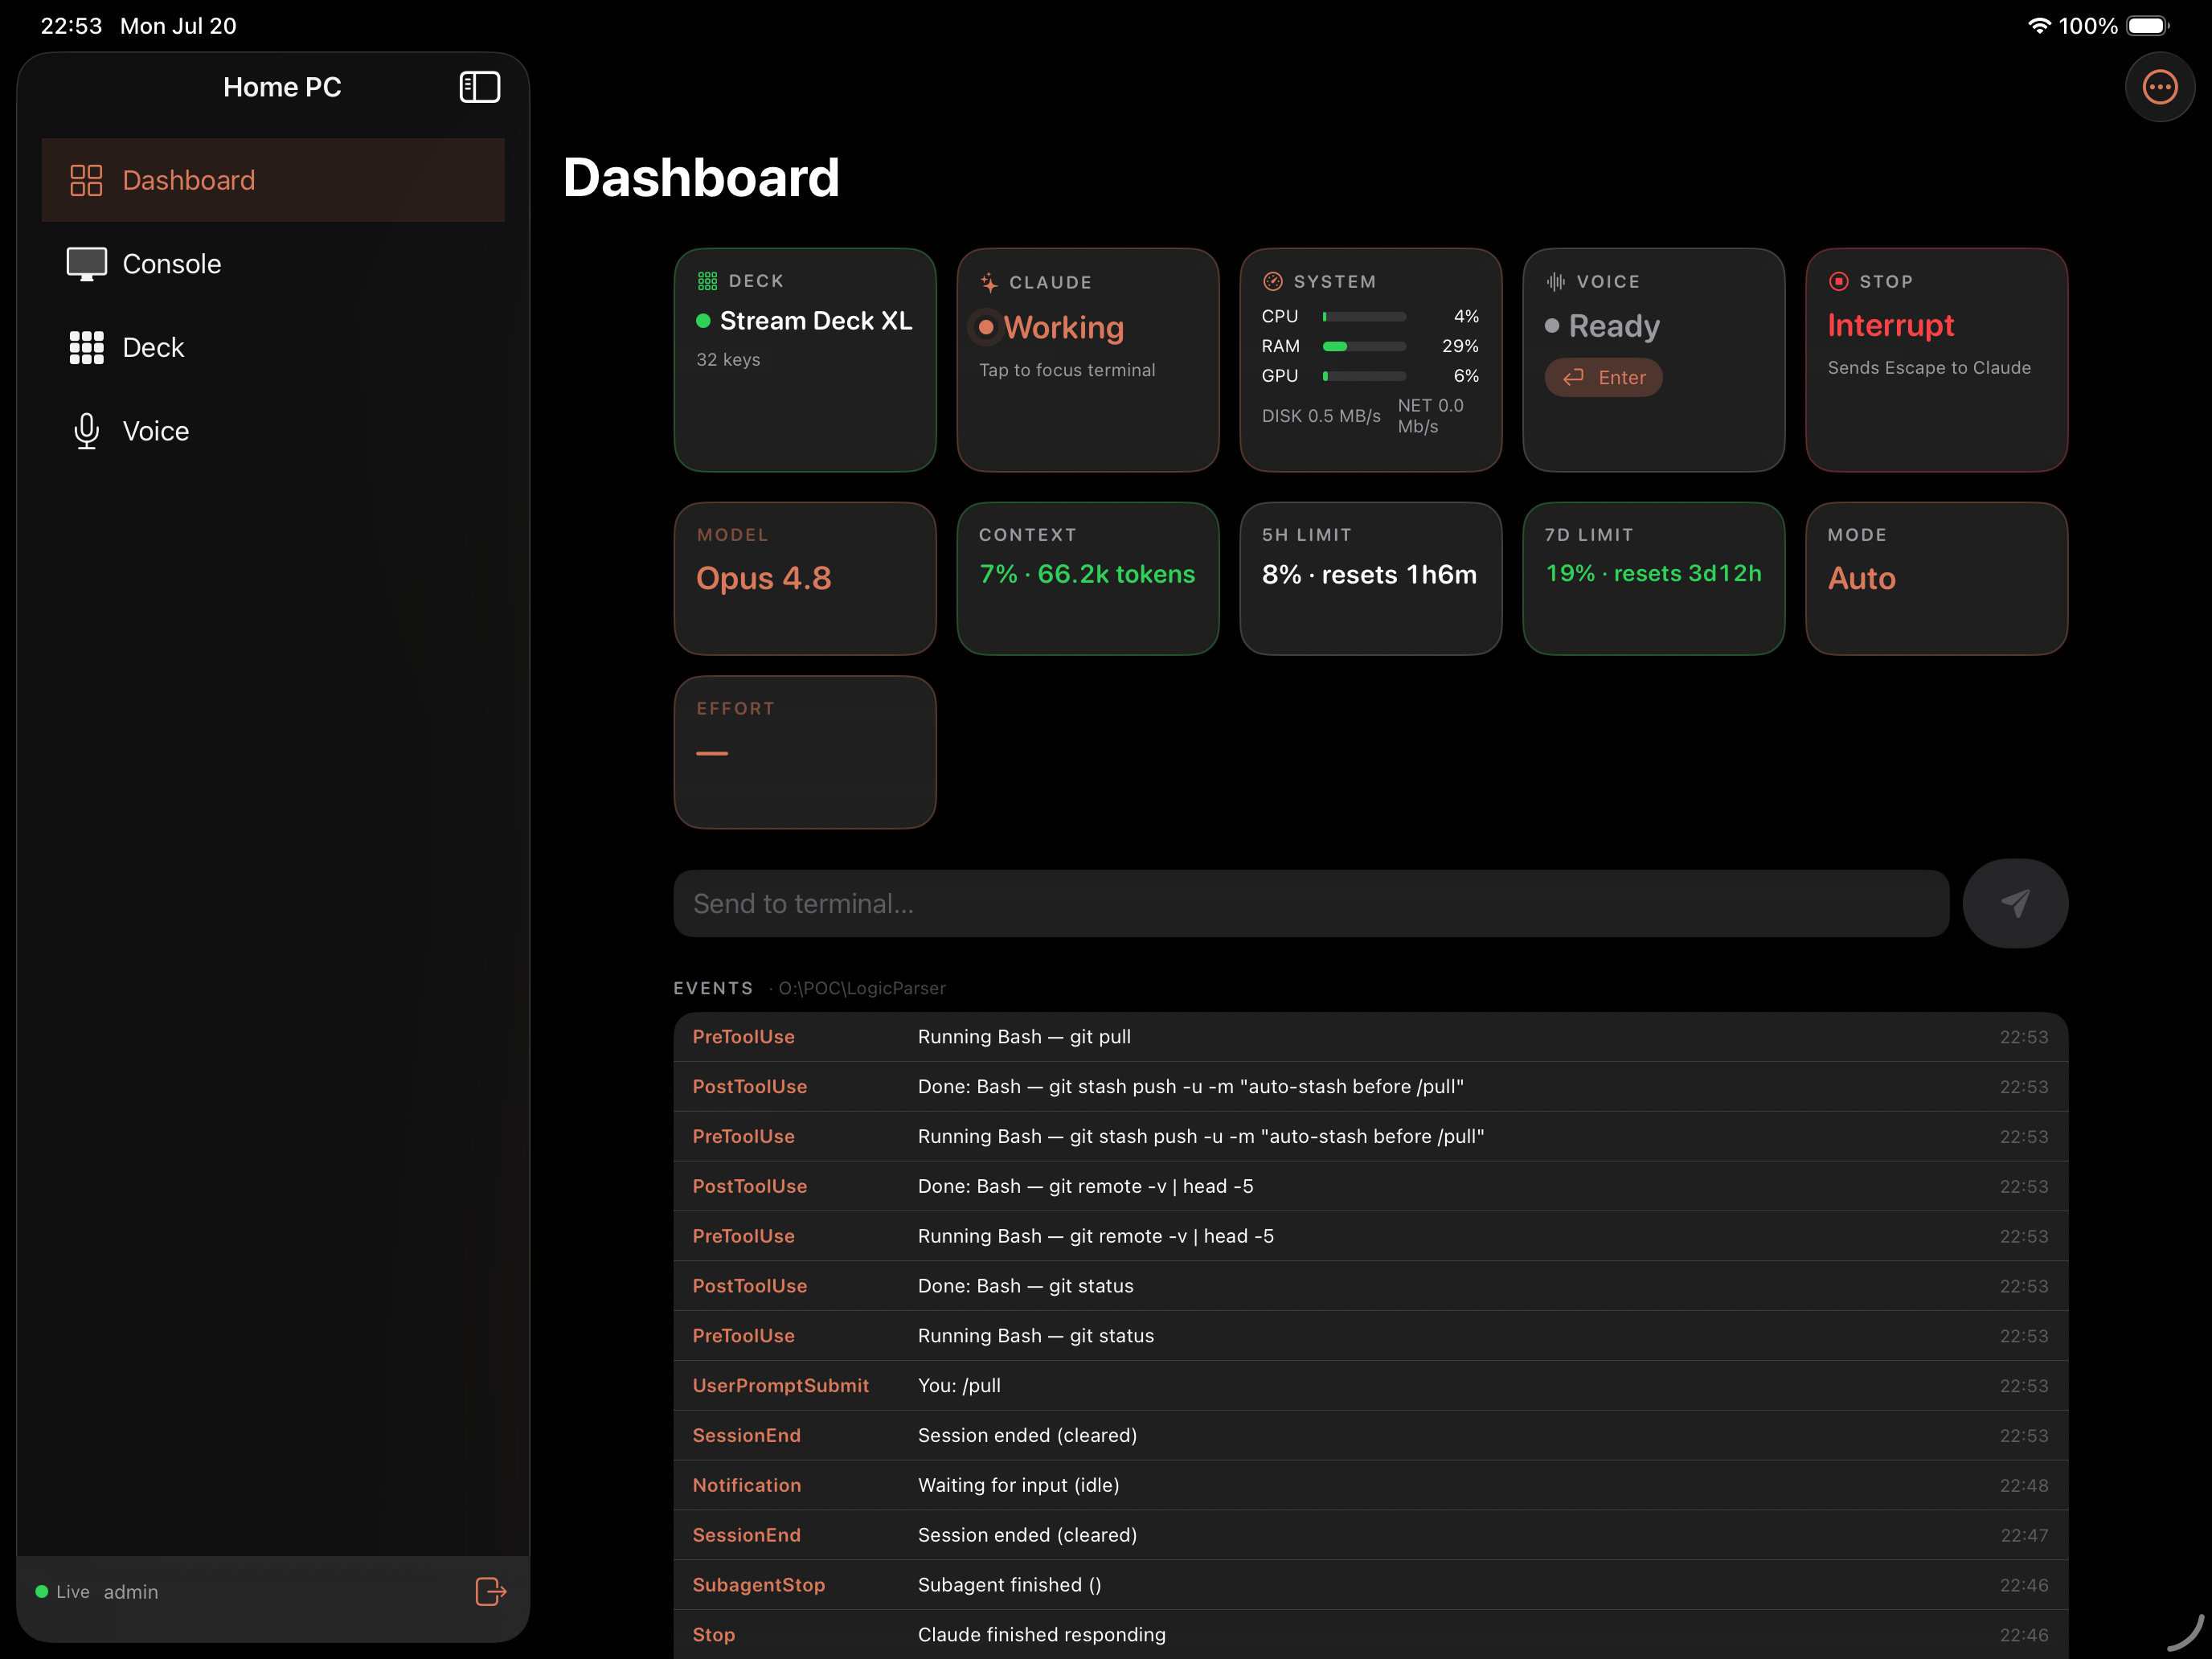Select the 'Done: Bash — git stash push' event
2212x1659 pixels.
point(1370,1087)
